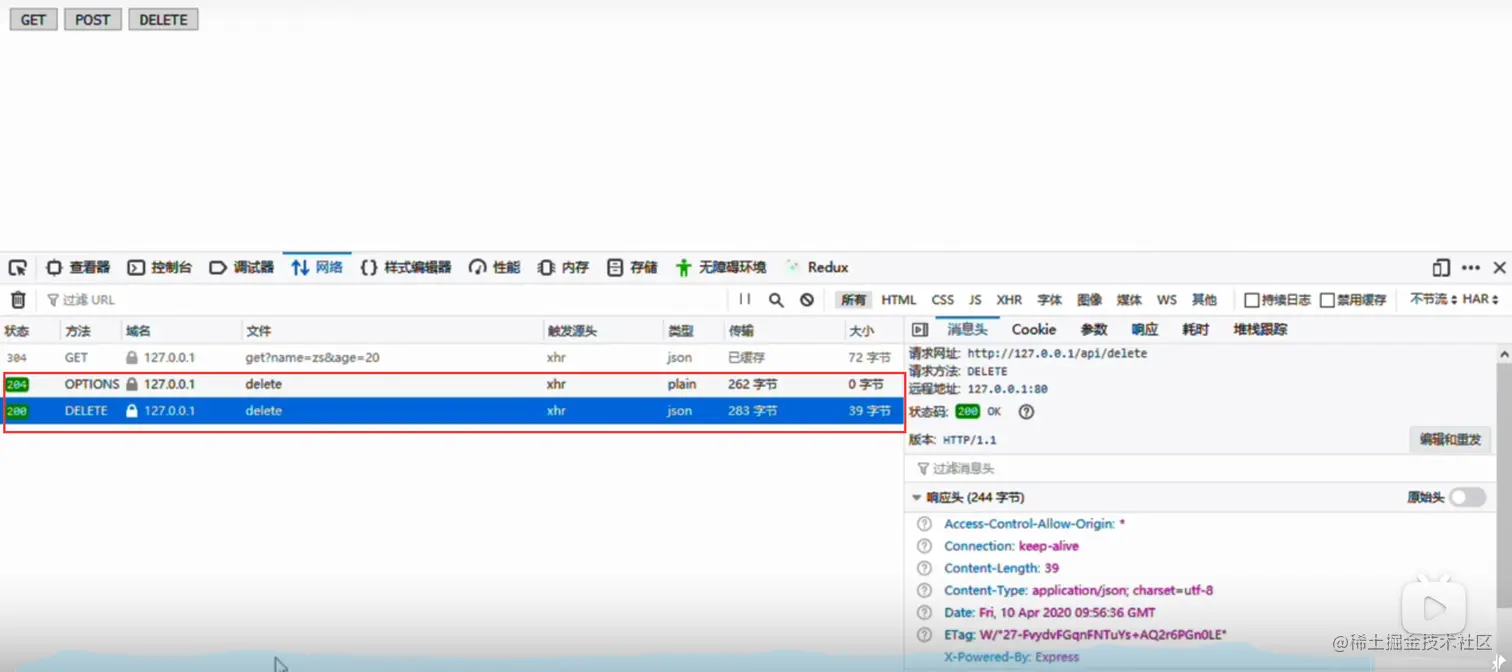Select the GET get?name=zs&age=20 request row

pyautogui.click(x=452, y=357)
